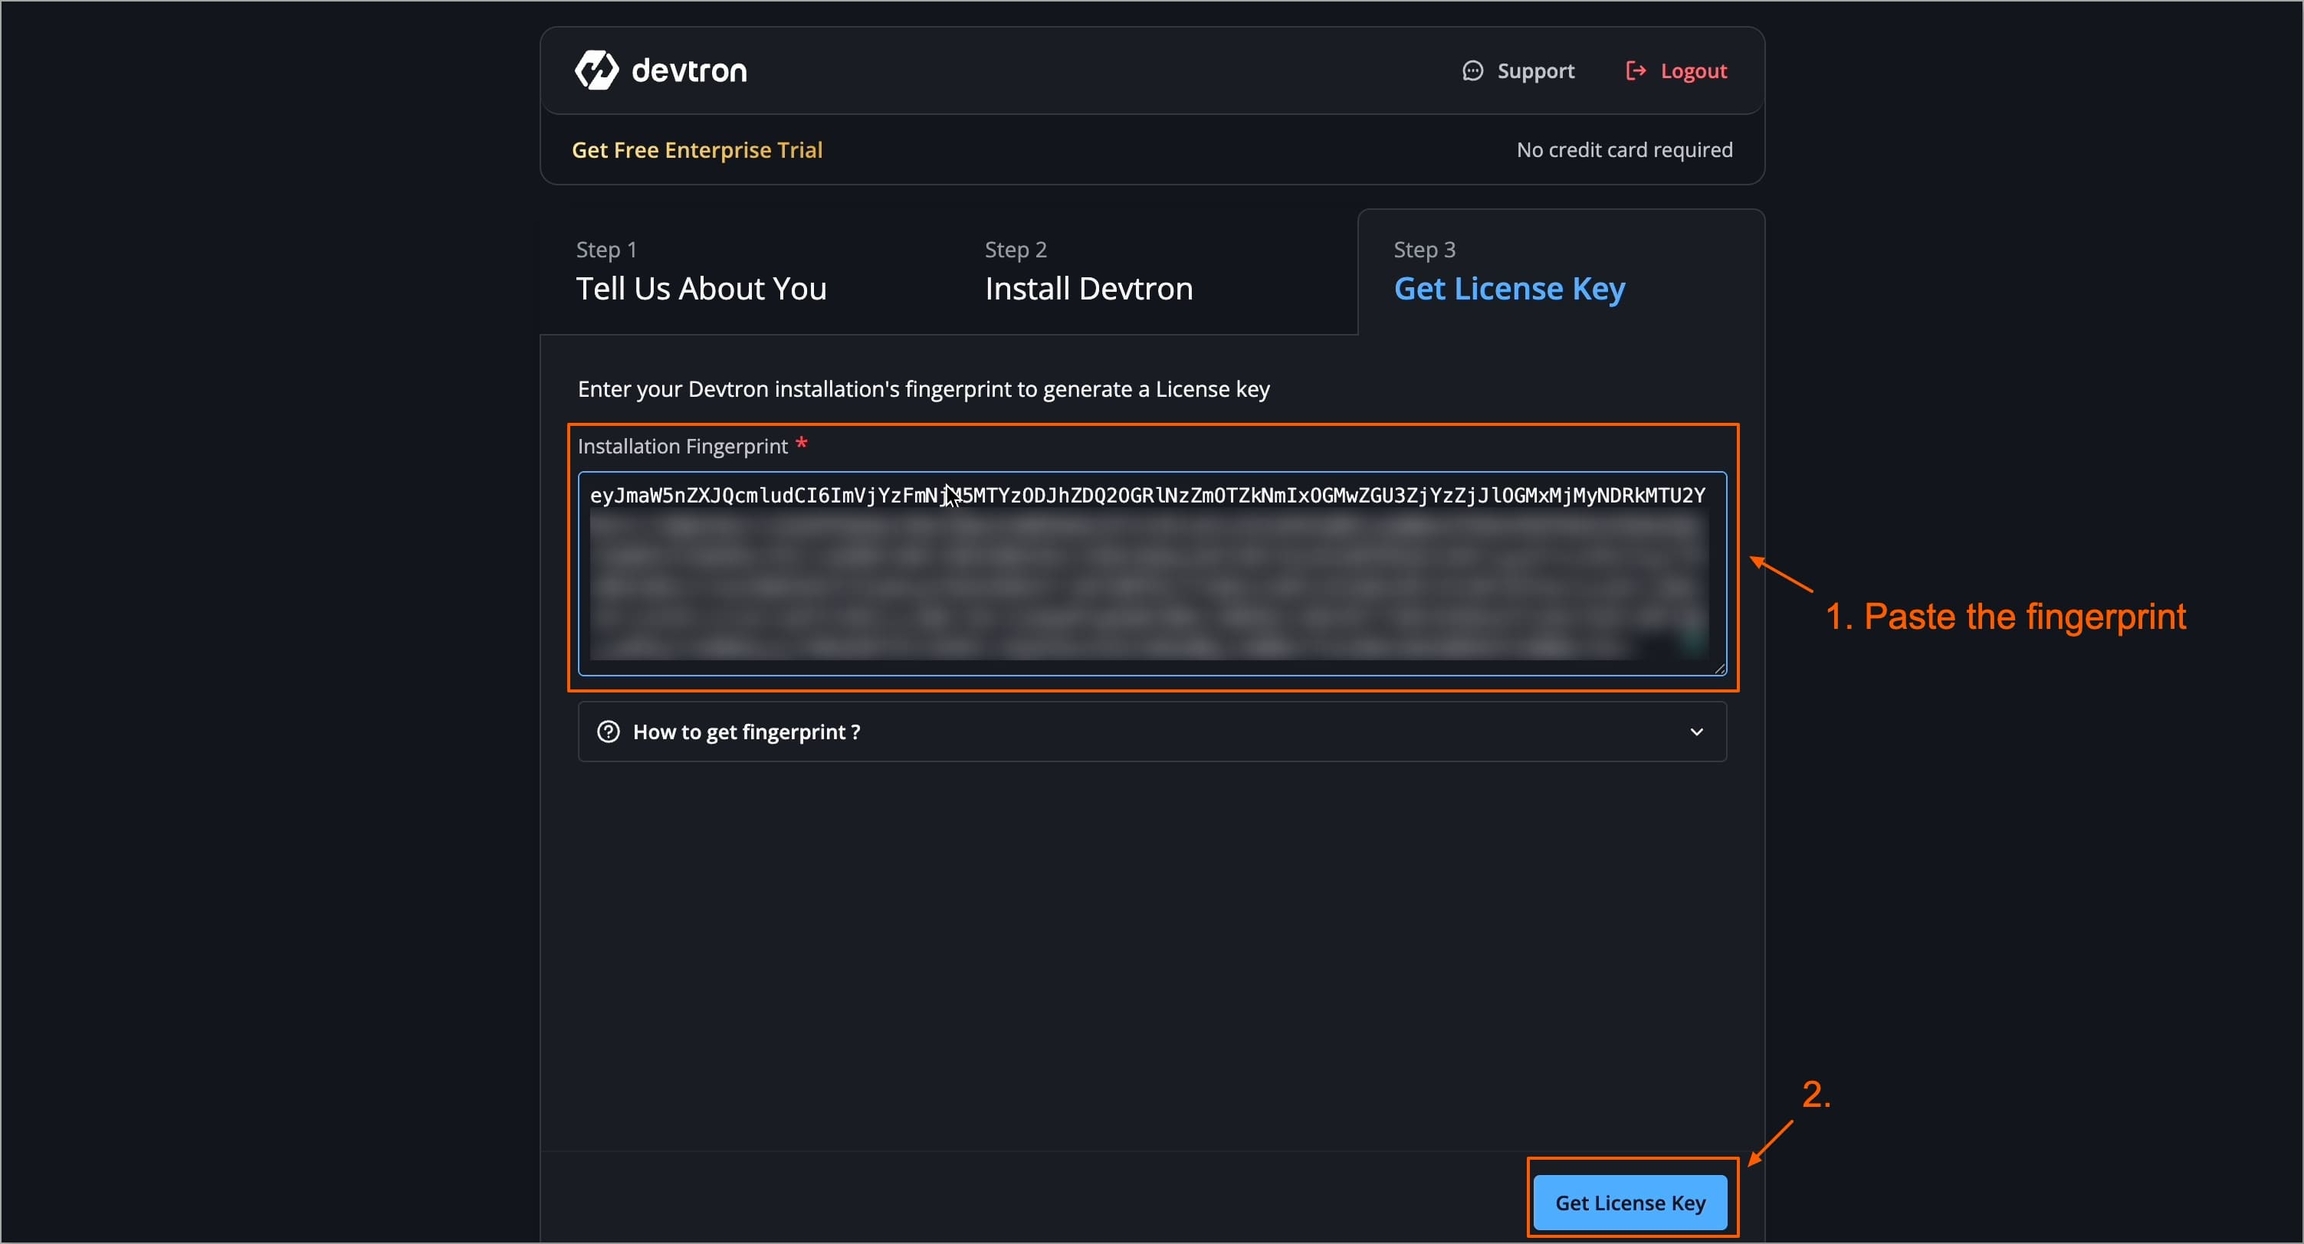This screenshot has width=2304, height=1244.
Task: Click the Support chat bubble icon
Action: point(1472,71)
